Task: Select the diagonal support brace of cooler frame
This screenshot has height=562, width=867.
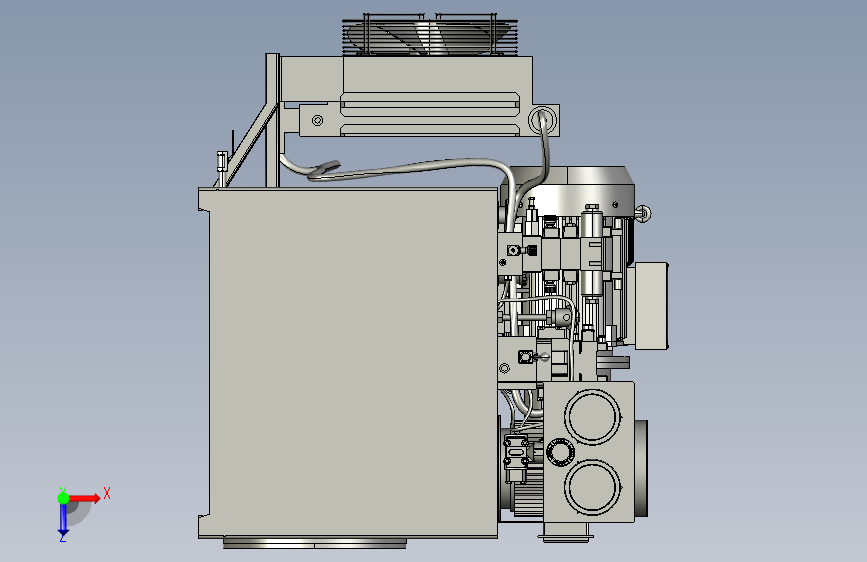Action: click(247, 146)
